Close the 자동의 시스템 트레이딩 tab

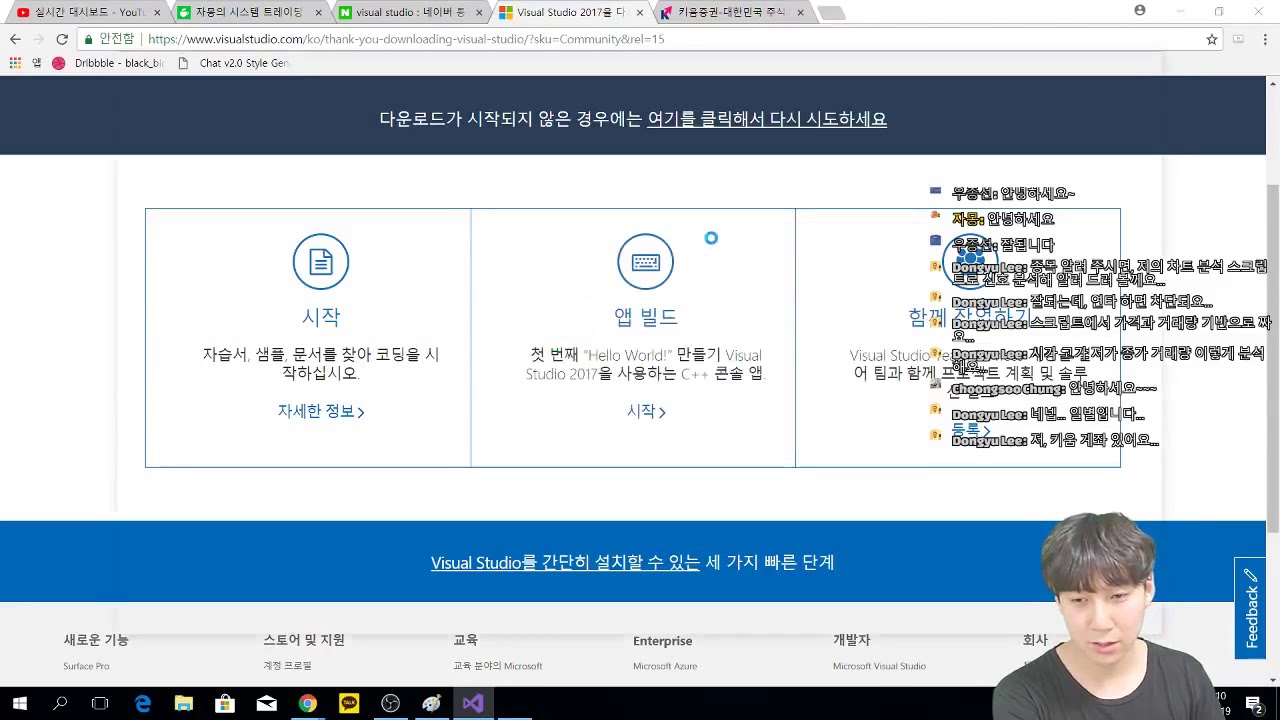click(318, 12)
